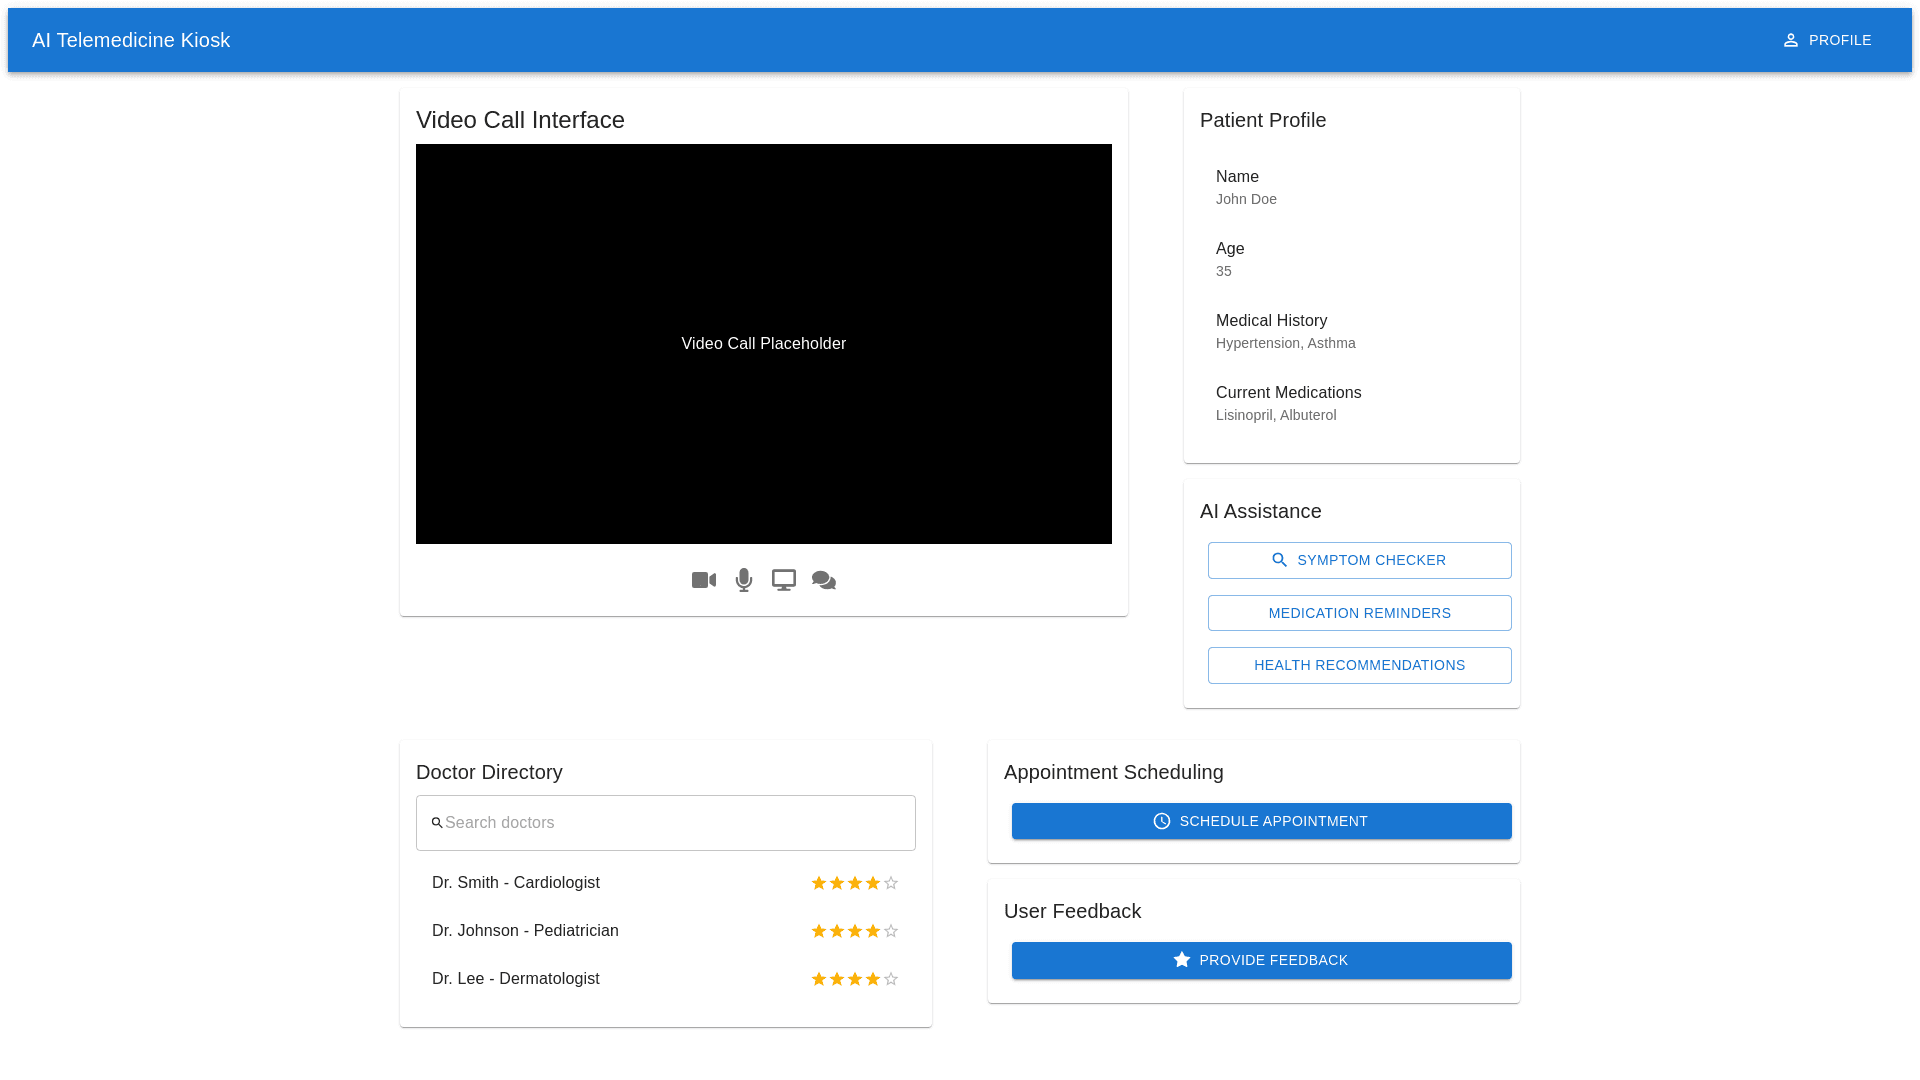This screenshot has width=1920, height=1080.
Task: Click Dr. Lee's third rating star
Action: (855, 979)
